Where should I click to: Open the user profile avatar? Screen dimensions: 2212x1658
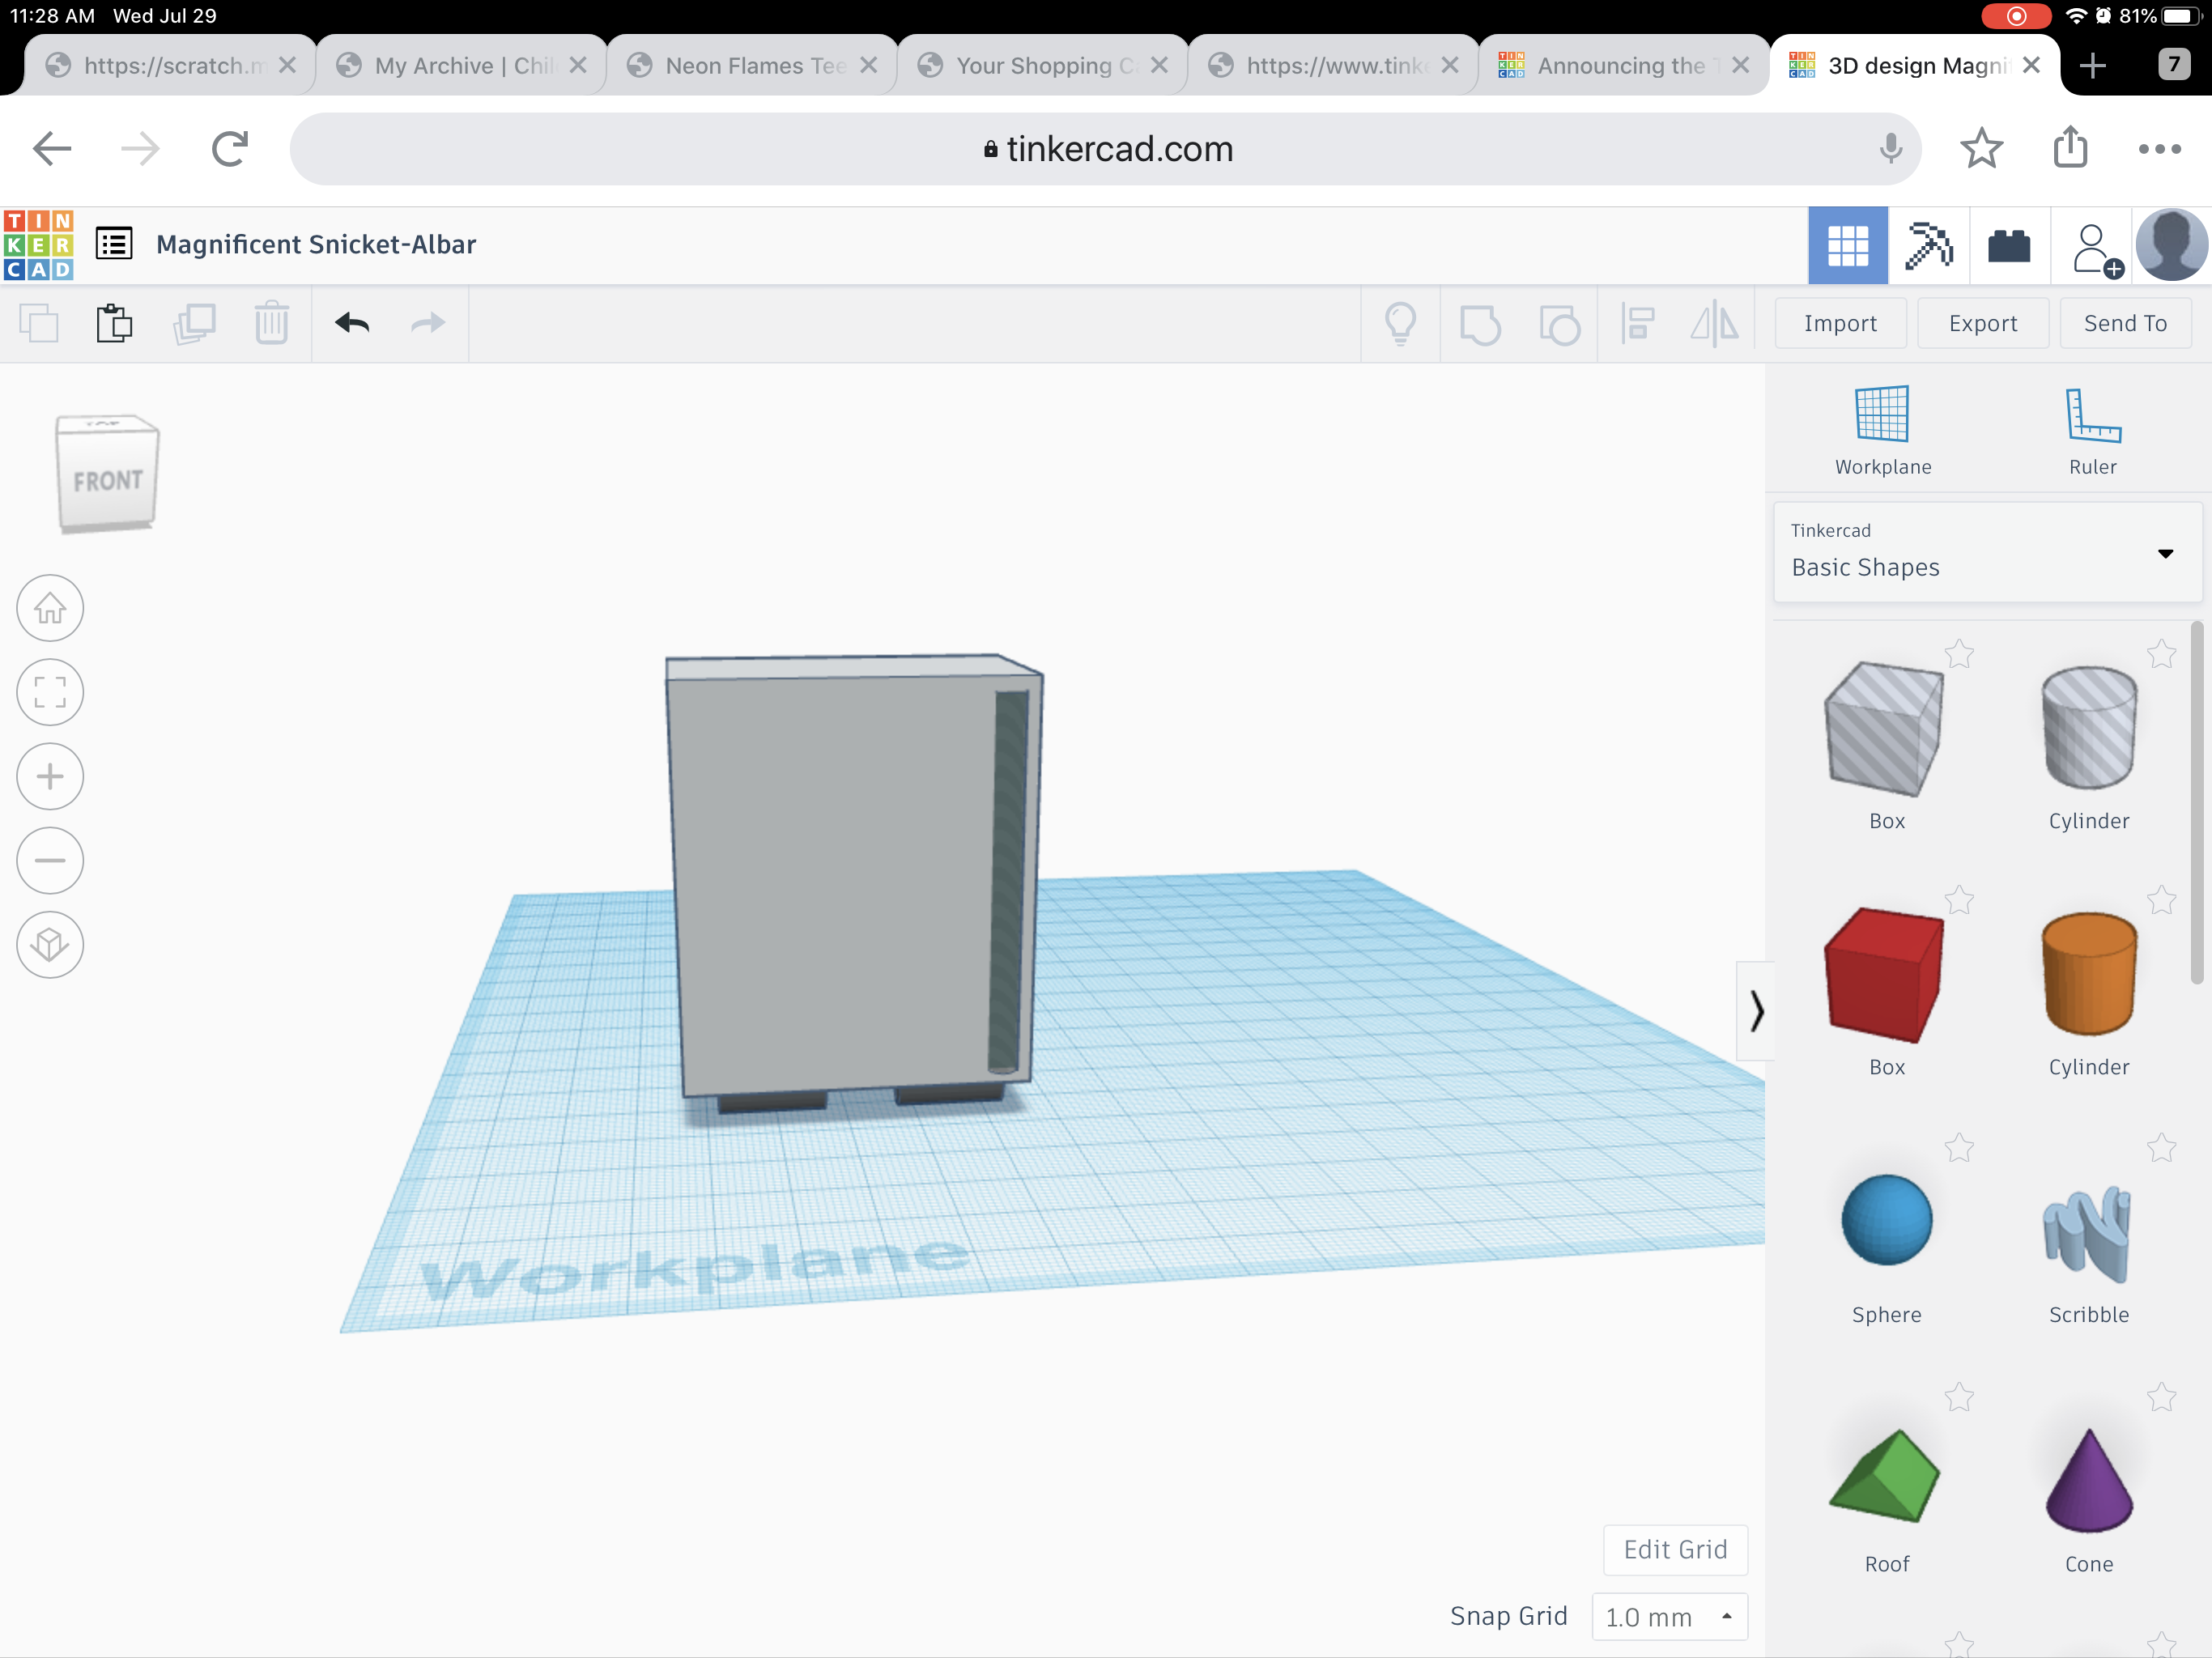pos(2171,245)
